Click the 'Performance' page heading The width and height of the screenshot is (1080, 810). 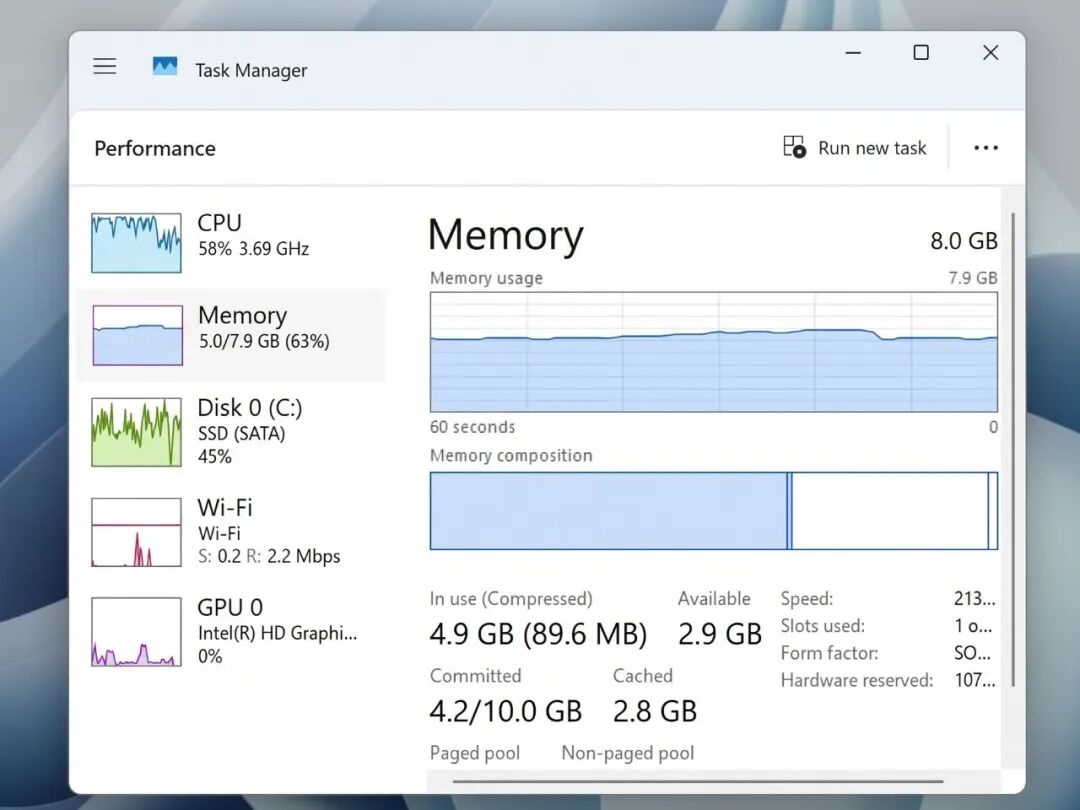coord(155,148)
